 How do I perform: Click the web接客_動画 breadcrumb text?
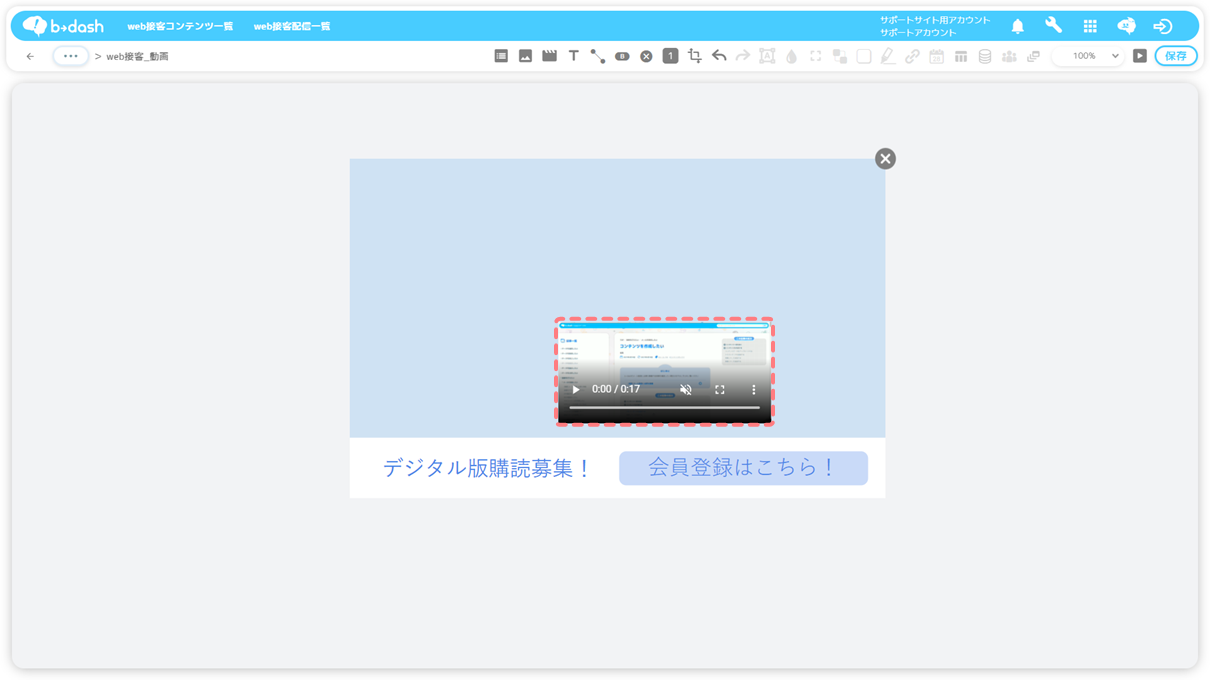[137, 57]
